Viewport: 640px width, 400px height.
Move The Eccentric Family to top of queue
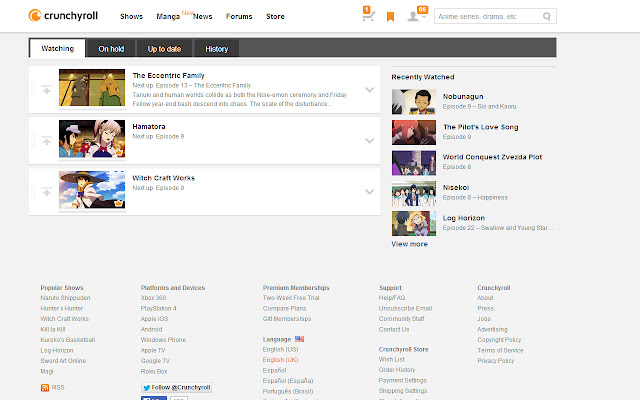click(47, 89)
